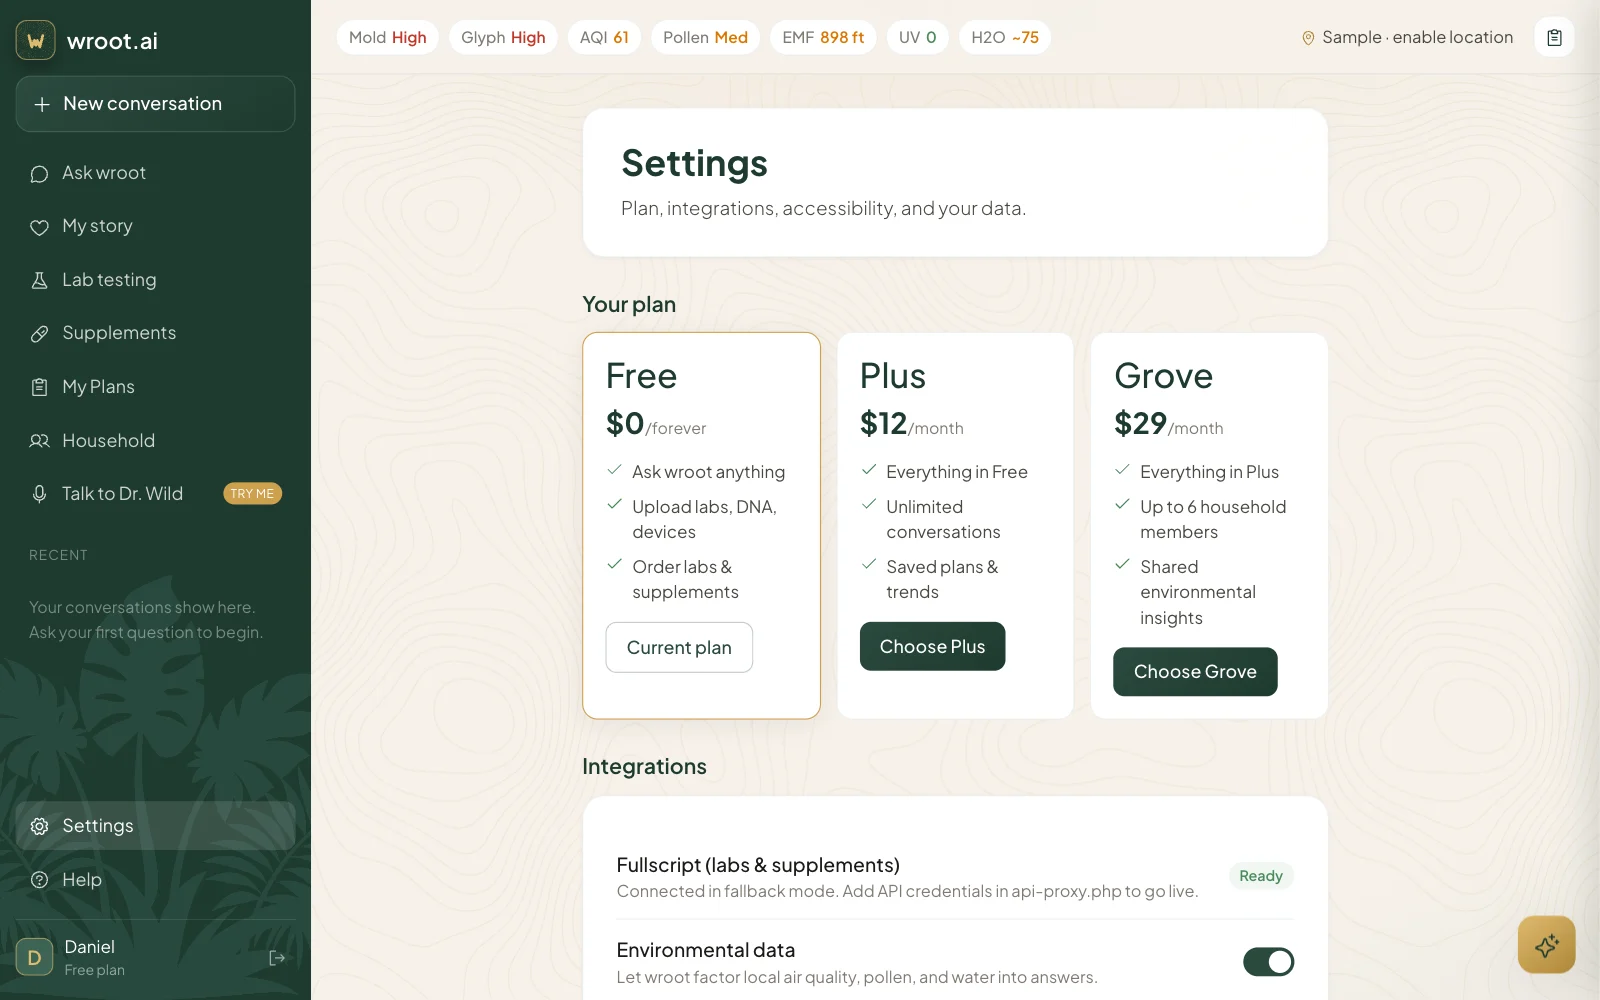
Task: Open the Ask wroot chat bubble icon
Action: tap(39, 174)
